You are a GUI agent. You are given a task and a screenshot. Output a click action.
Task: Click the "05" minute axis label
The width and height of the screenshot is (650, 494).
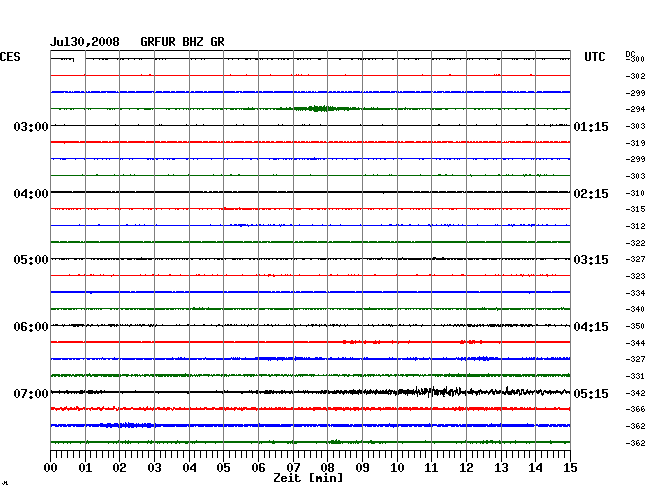pos(223,468)
